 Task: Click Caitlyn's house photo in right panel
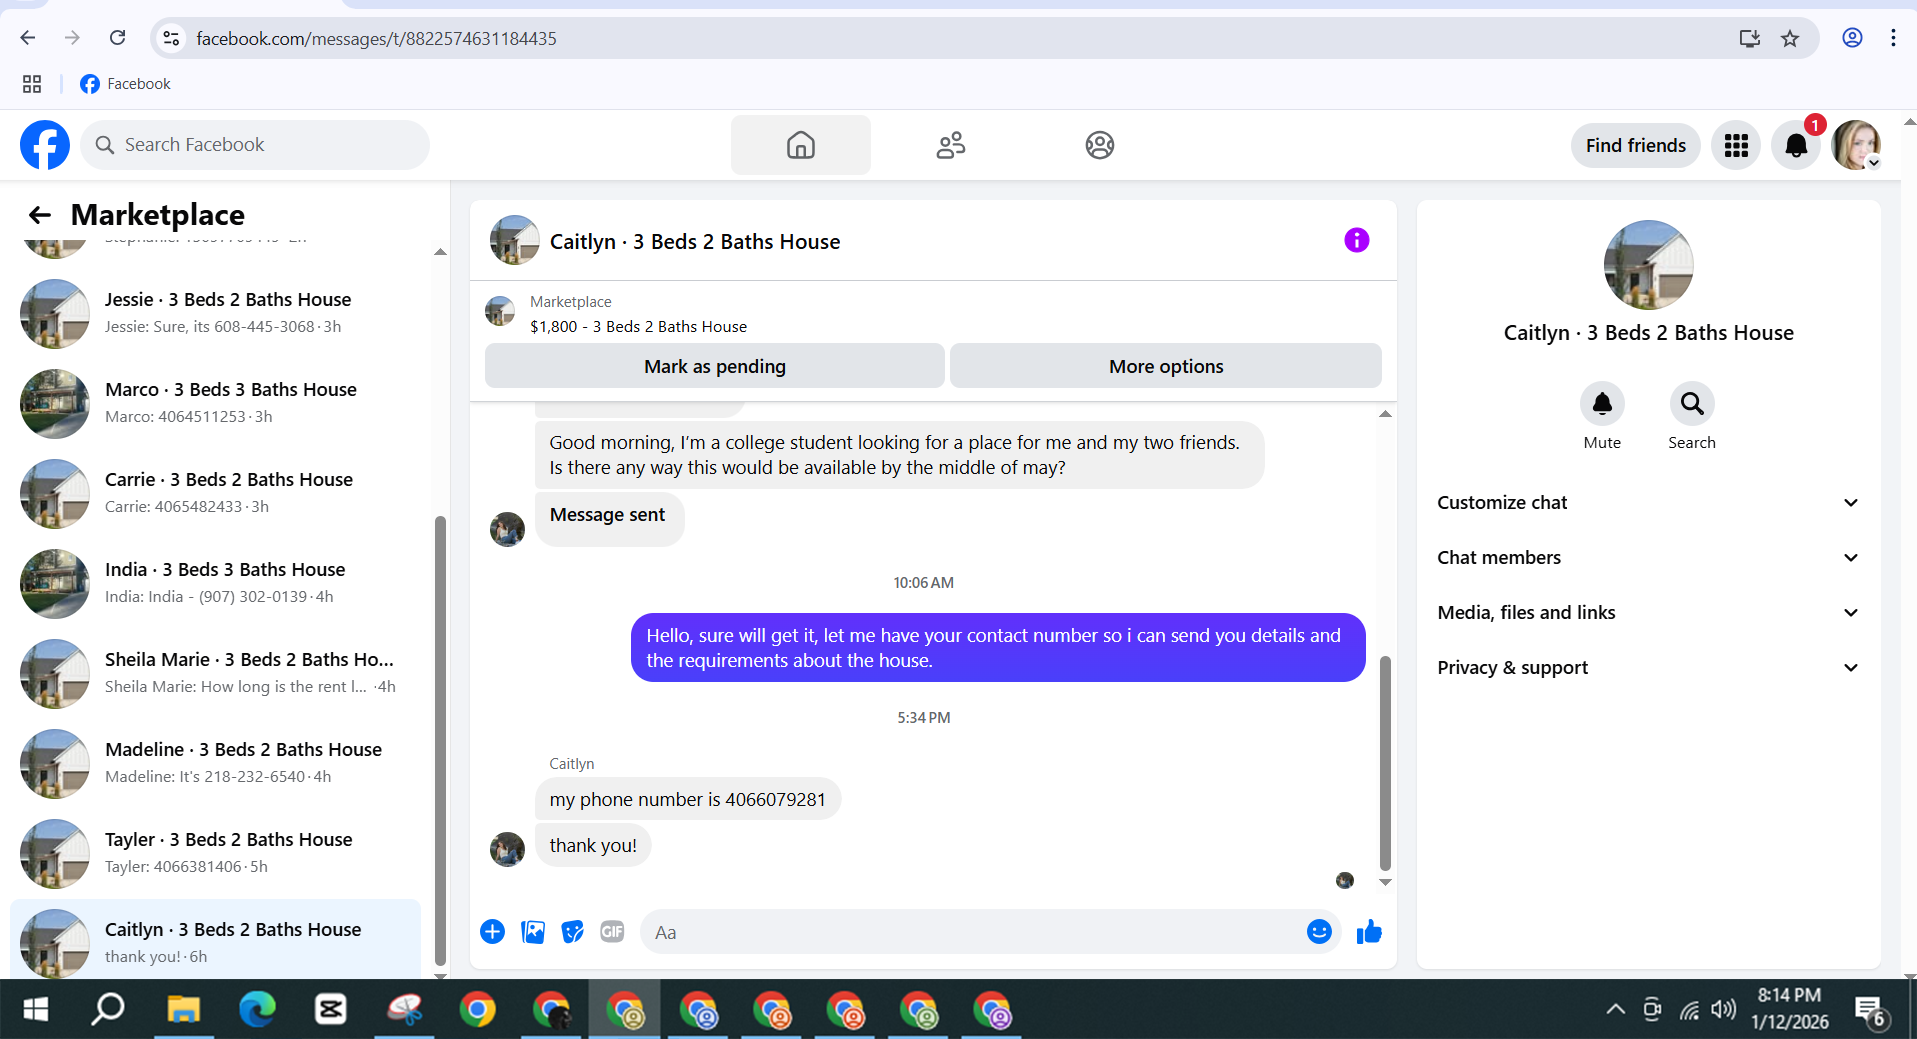click(1648, 265)
